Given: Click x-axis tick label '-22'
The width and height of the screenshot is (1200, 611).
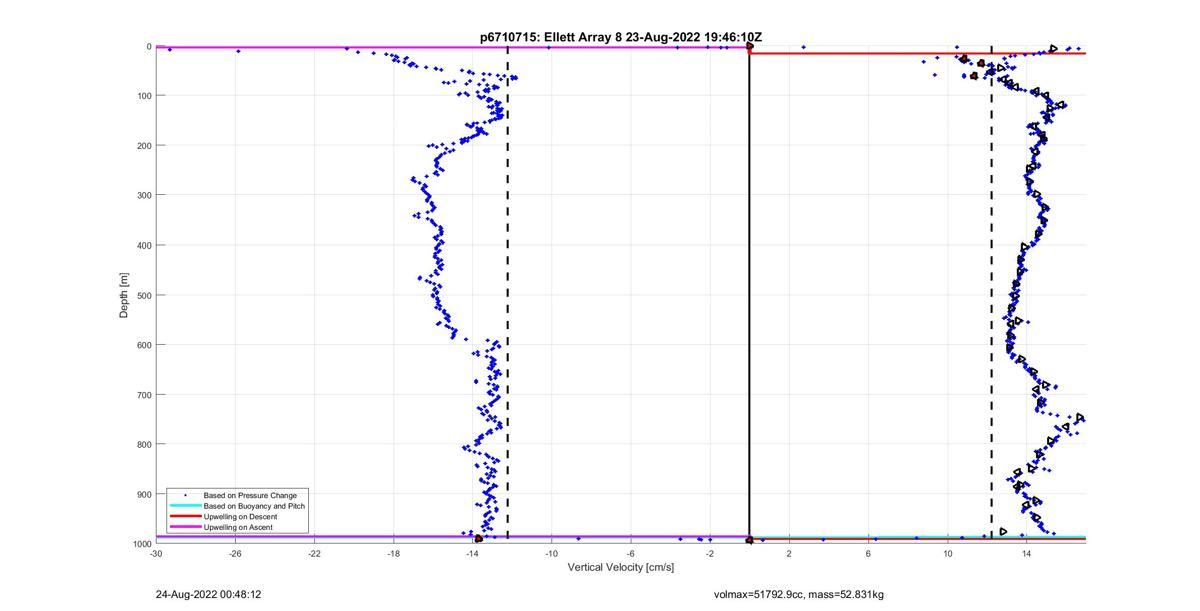Looking at the screenshot, I should [x=314, y=553].
